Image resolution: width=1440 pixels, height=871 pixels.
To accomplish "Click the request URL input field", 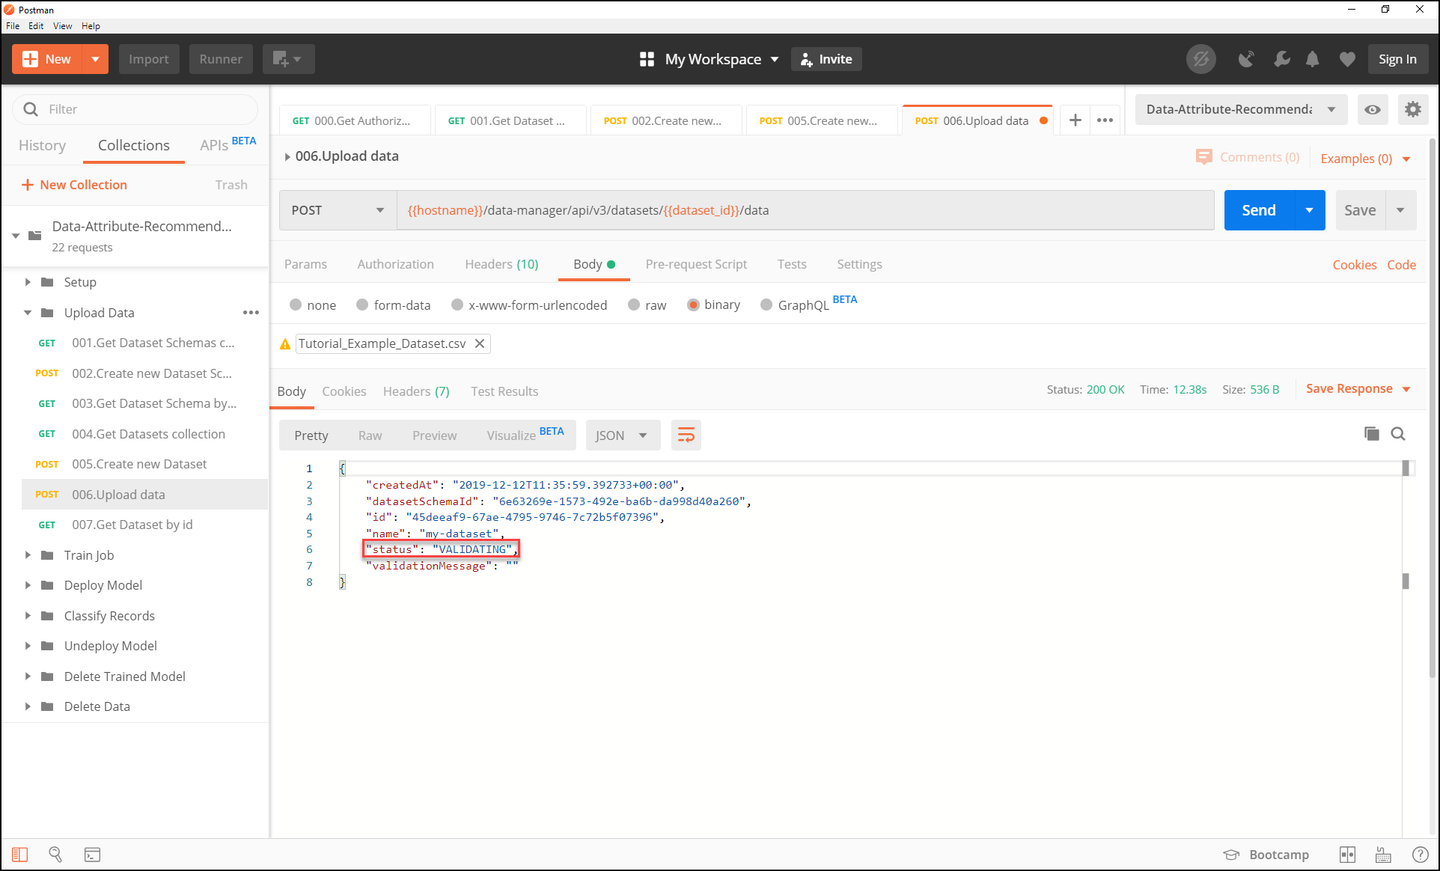I will pyautogui.click(x=805, y=210).
